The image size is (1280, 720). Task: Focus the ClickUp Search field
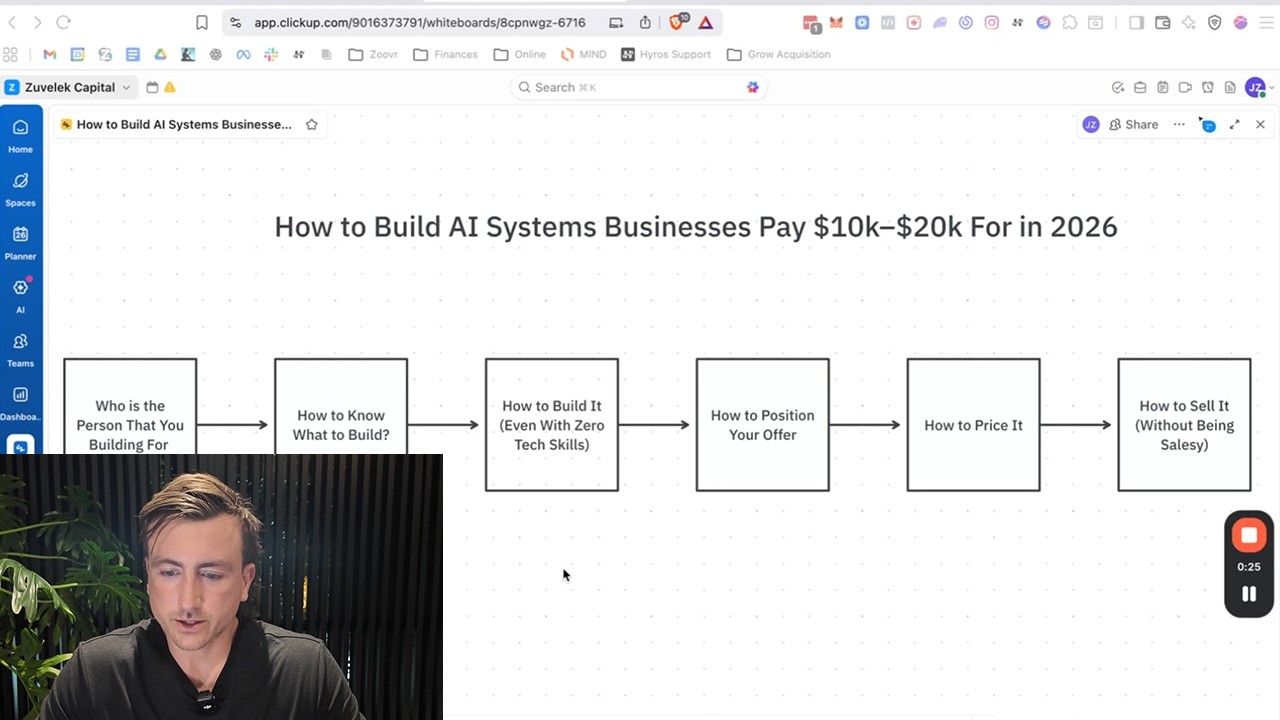click(x=638, y=87)
